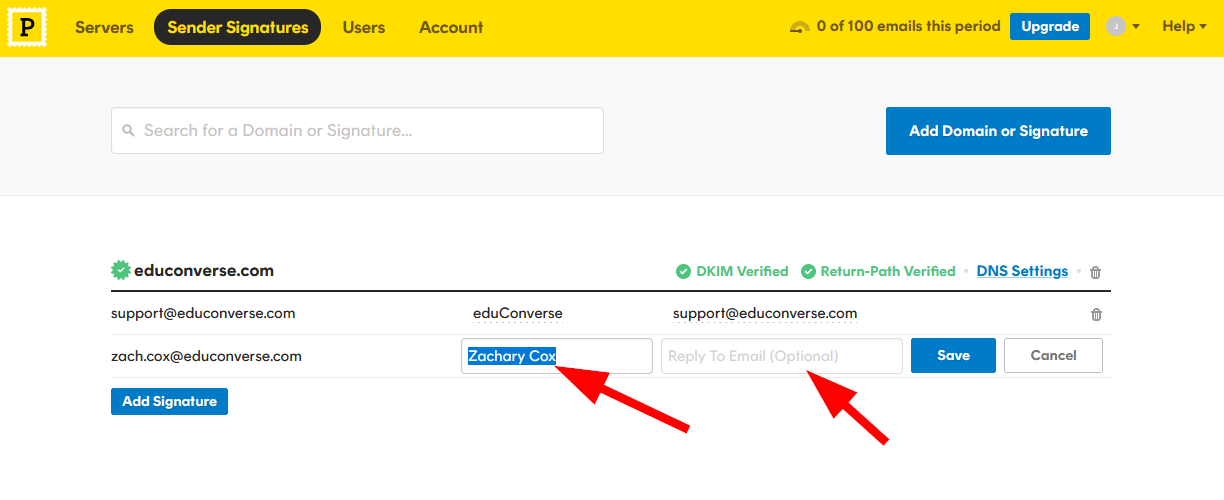1224x500 pixels.
Task: Click the Add Signature button
Action: click(x=169, y=401)
